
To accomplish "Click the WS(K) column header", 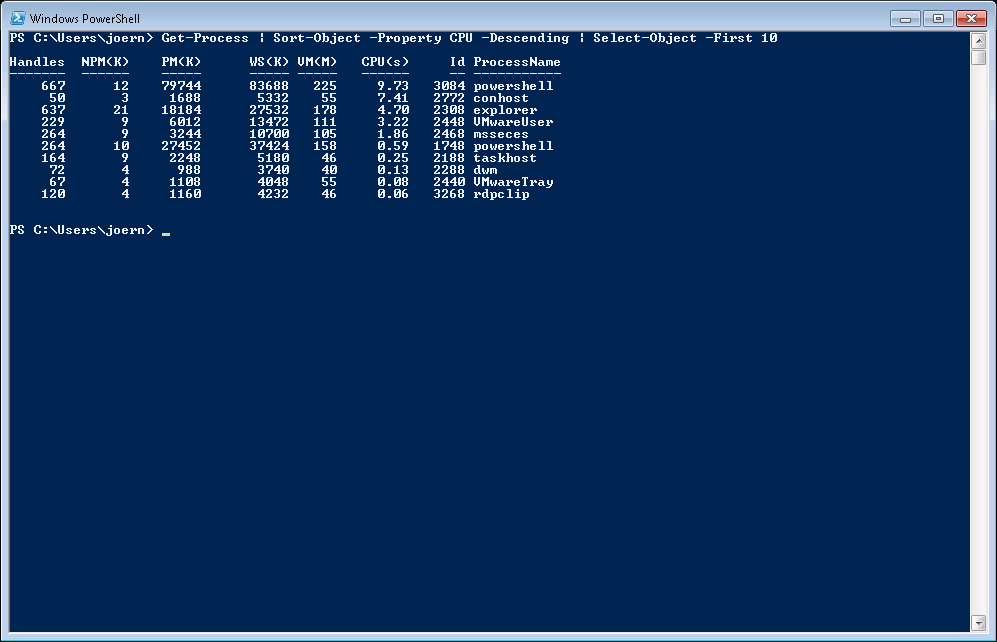I will click(x=269, y=62).
